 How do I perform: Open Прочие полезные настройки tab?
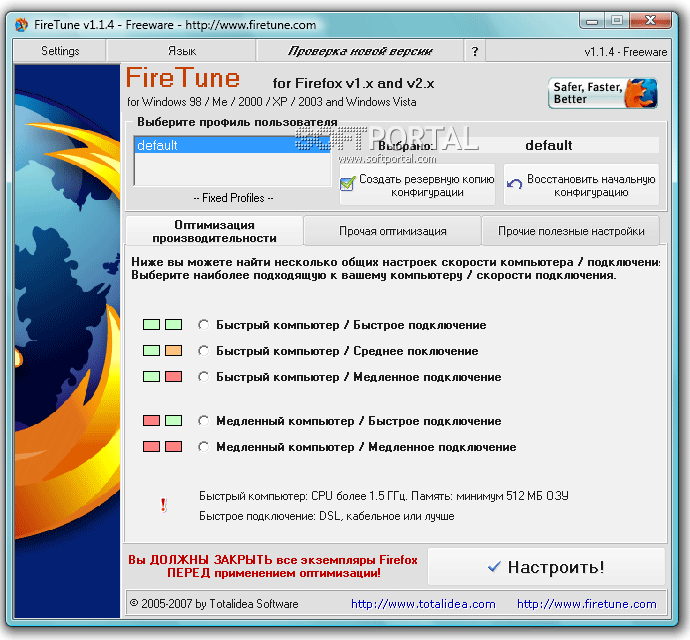click(571, 231)
